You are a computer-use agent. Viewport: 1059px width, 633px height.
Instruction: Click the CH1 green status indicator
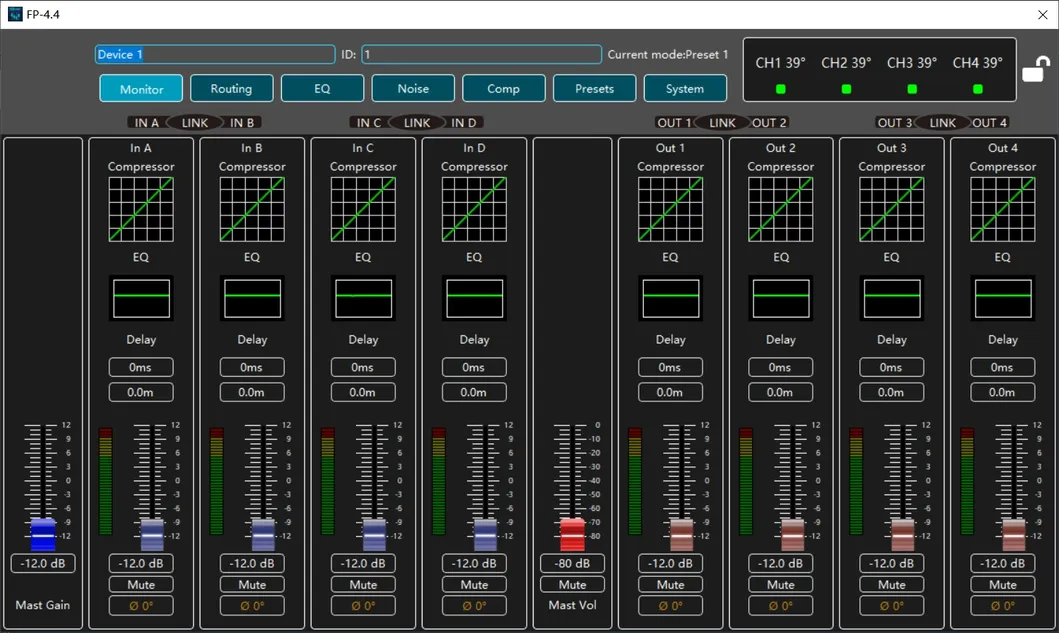tap(779, 88)
